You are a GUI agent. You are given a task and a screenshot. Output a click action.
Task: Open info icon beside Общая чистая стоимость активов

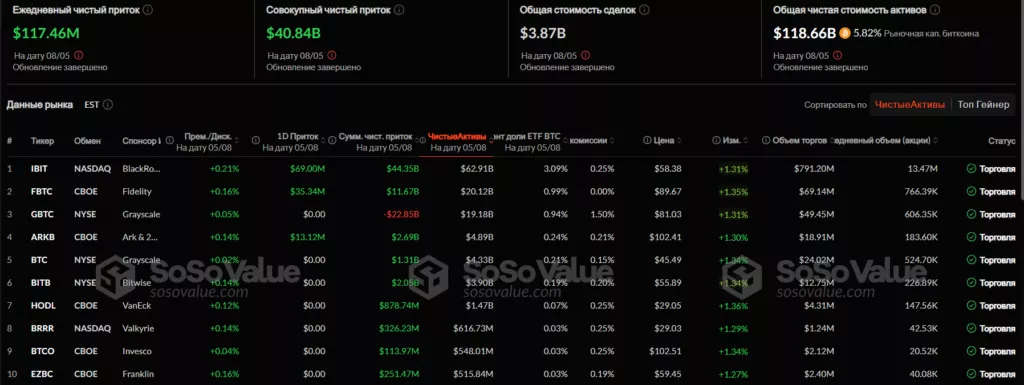(x=935, y=10)
